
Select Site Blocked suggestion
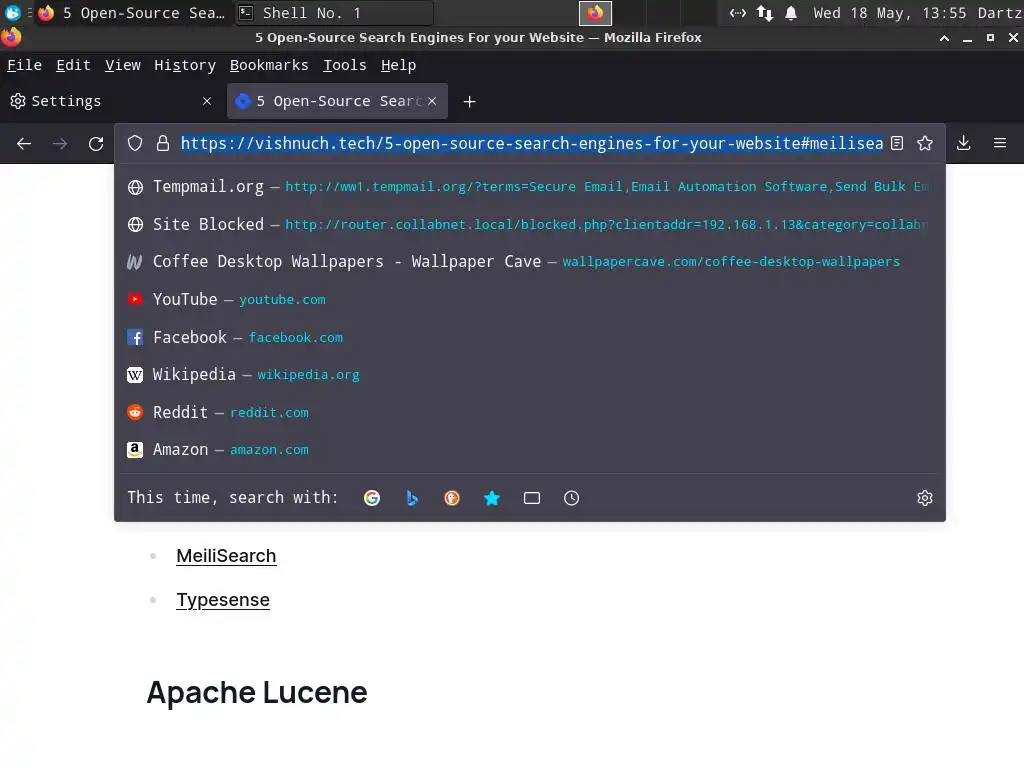(530, 225)
